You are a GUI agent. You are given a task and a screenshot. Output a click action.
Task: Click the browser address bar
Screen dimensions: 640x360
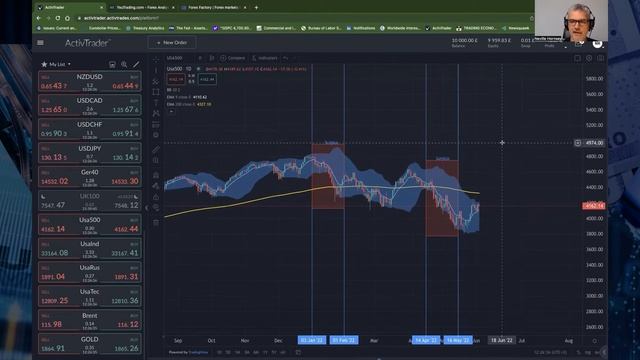pyautogui.click(x=302, y=18)
